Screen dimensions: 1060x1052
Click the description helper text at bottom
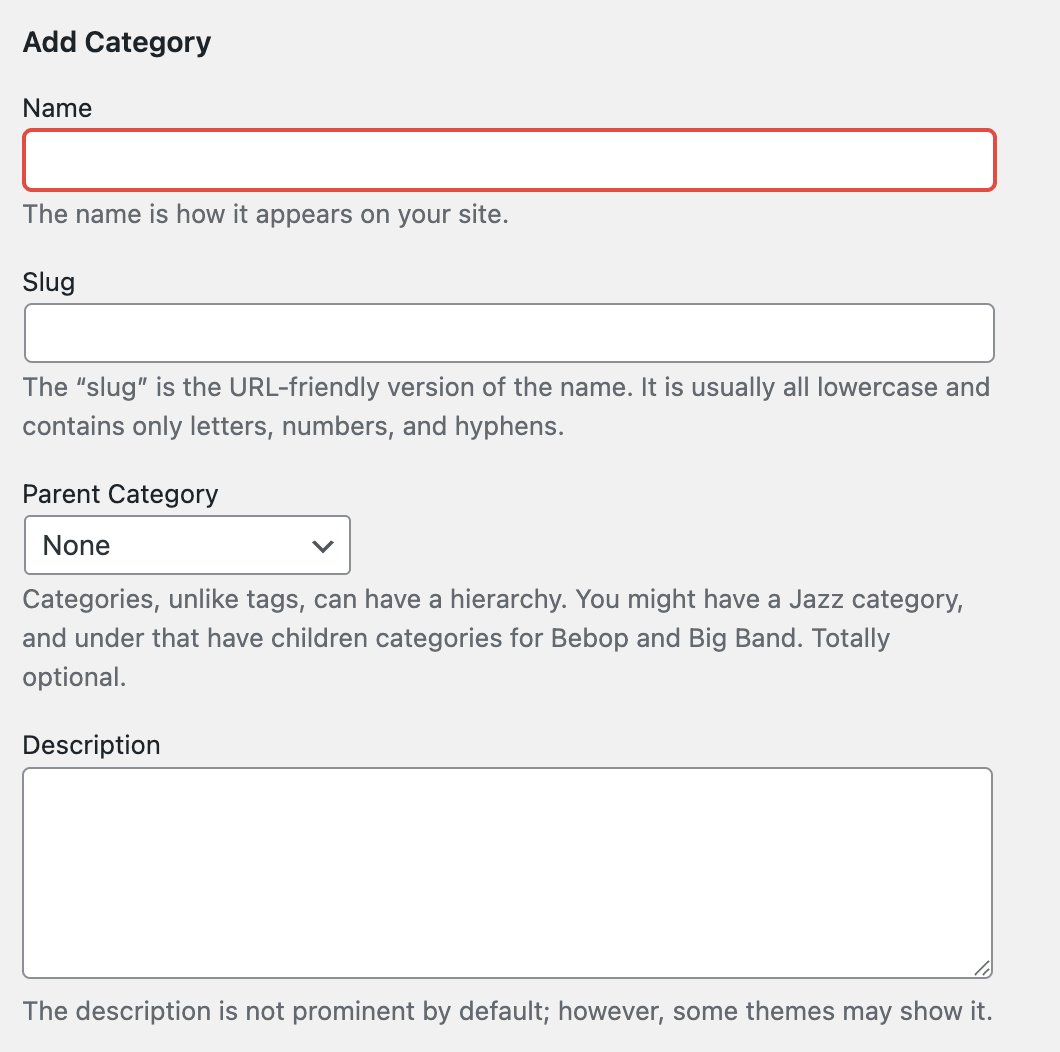point(507,1011)
